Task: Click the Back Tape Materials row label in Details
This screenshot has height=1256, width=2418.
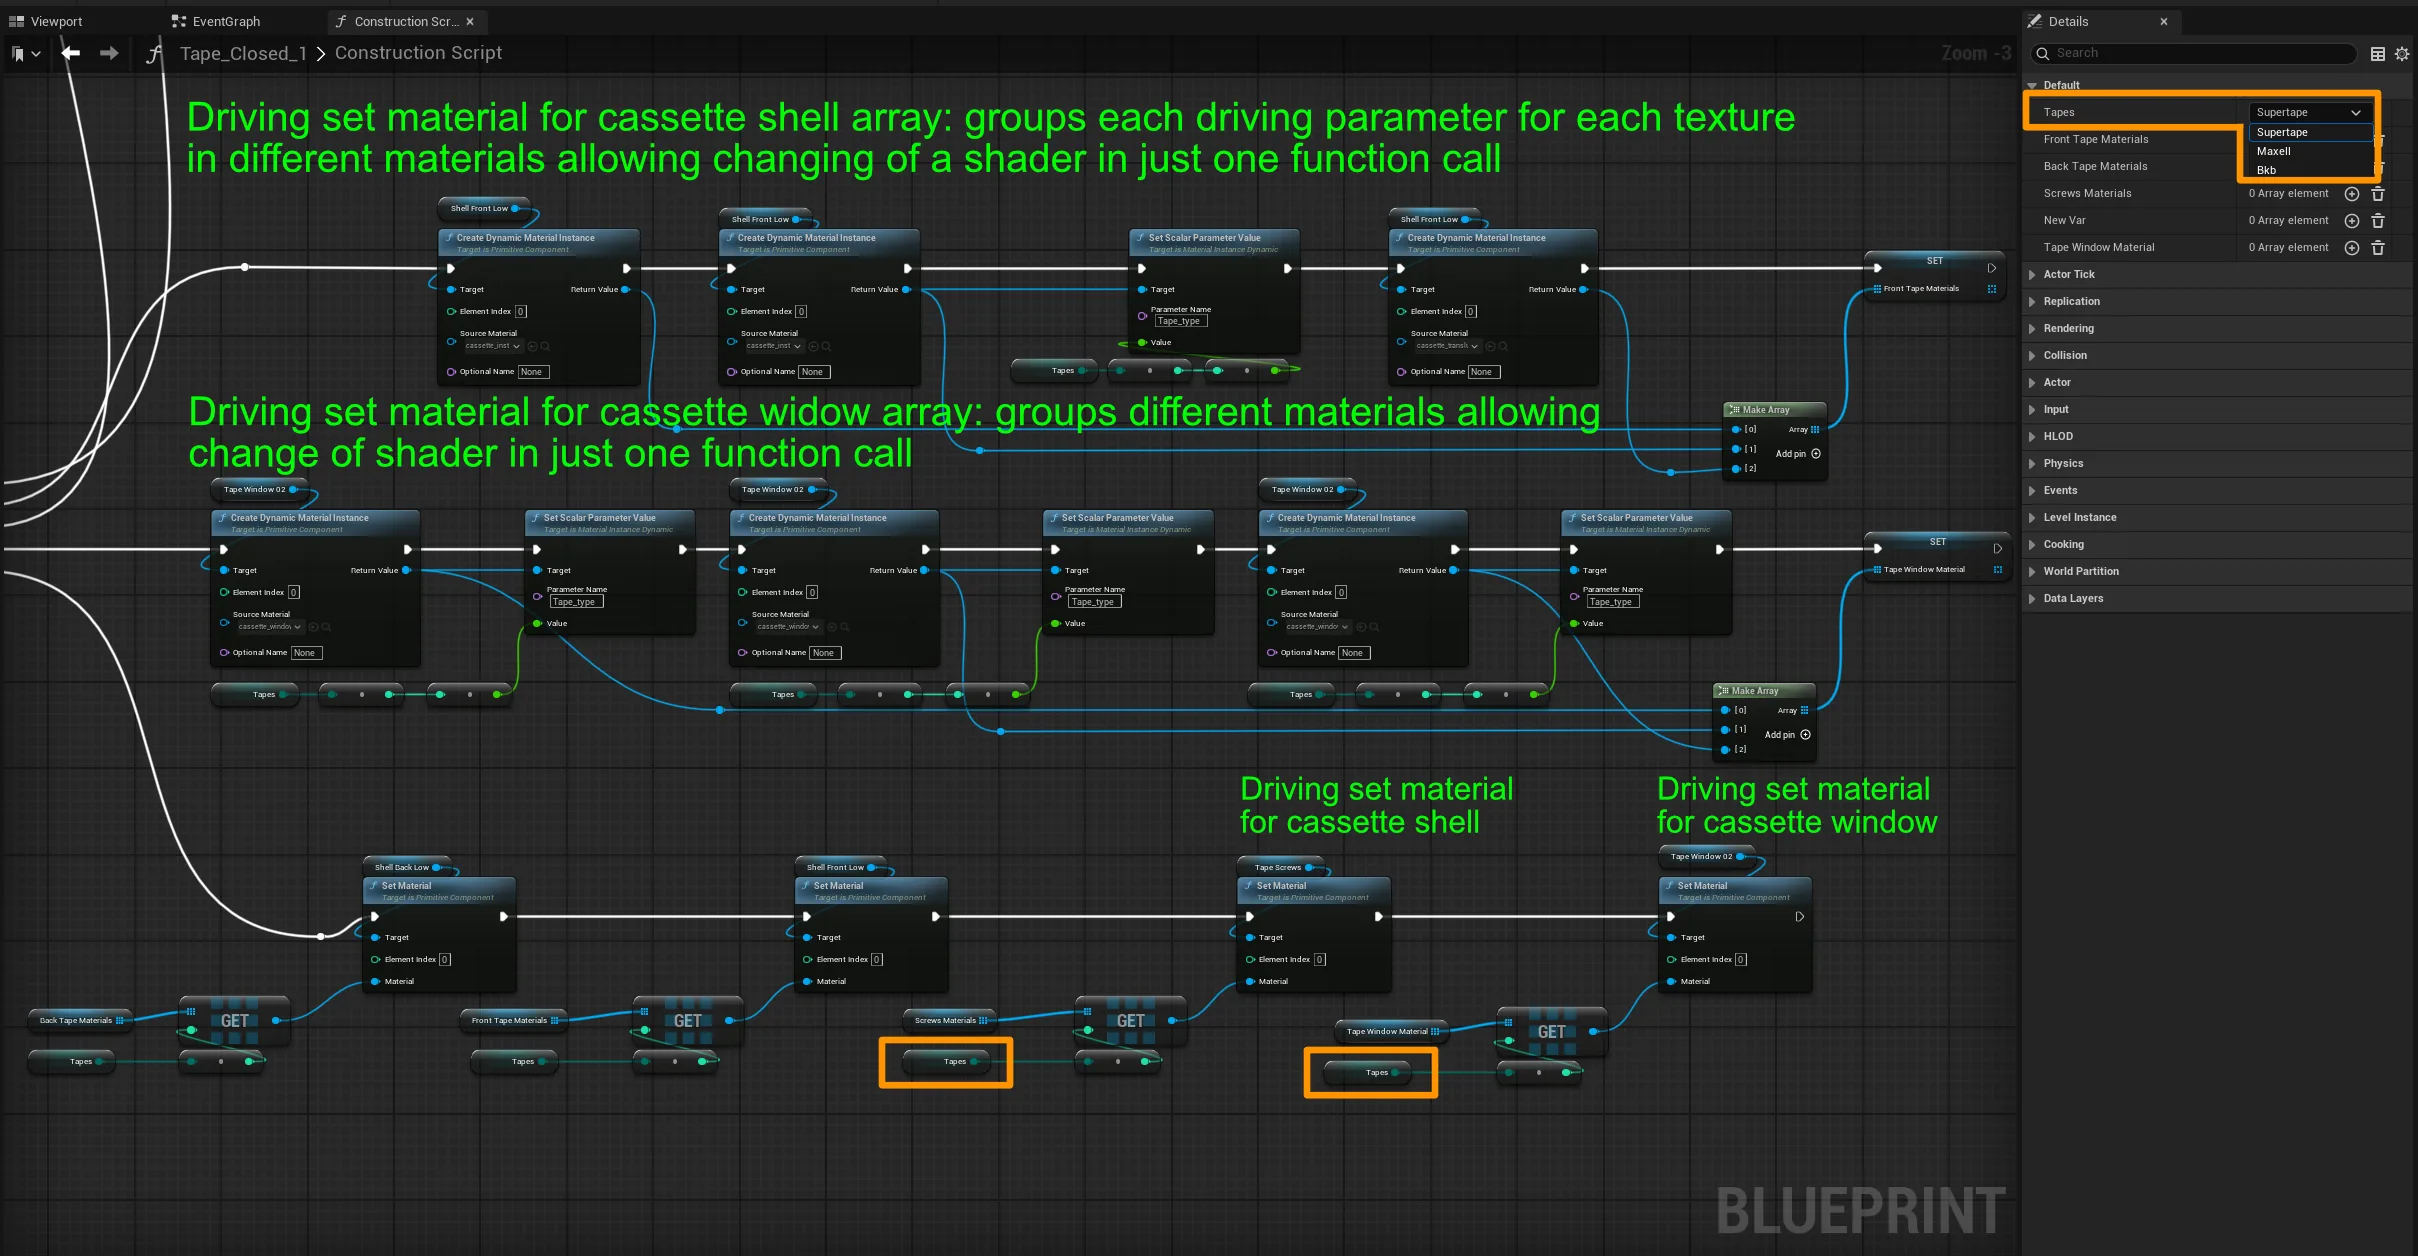Action: [2095, 166]
